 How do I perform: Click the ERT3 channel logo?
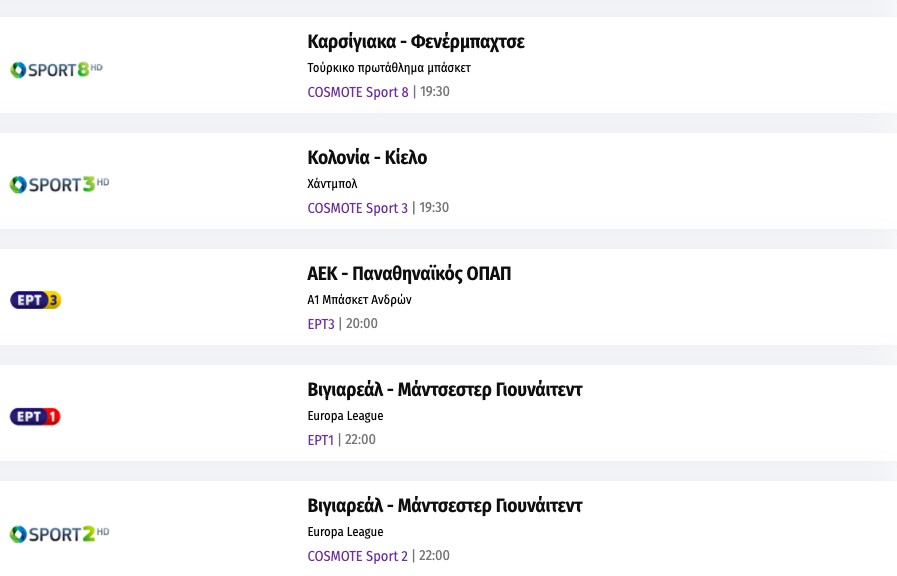click(x=36, y=300)
